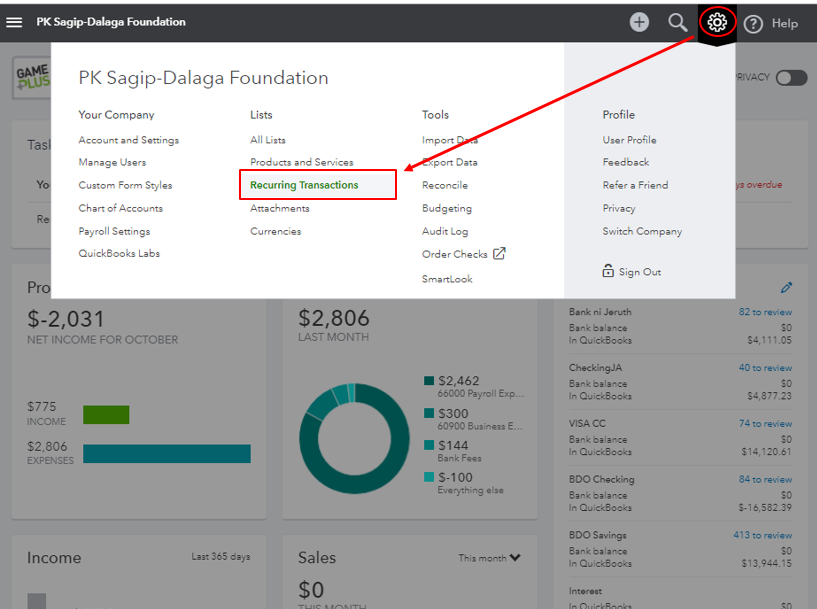Screen dimensions: 817x609
Task: Click the teal expenses bar
Action: click(166, 453)
